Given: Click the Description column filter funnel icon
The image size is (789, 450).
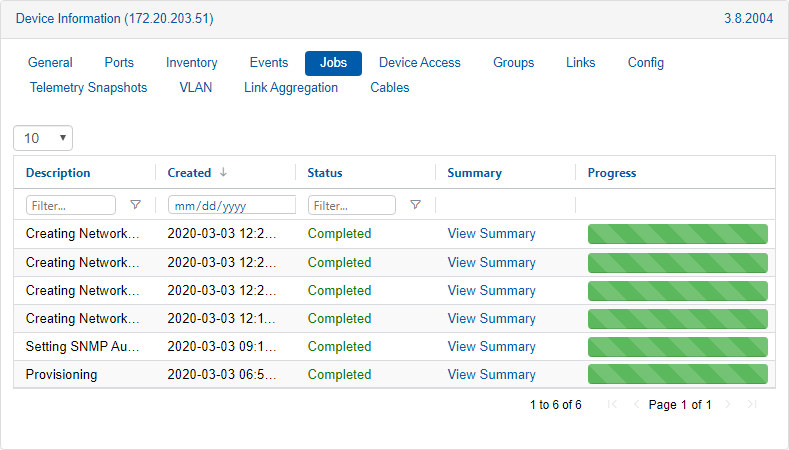Looking at the screenshot, I should click(x=136, y=205).
